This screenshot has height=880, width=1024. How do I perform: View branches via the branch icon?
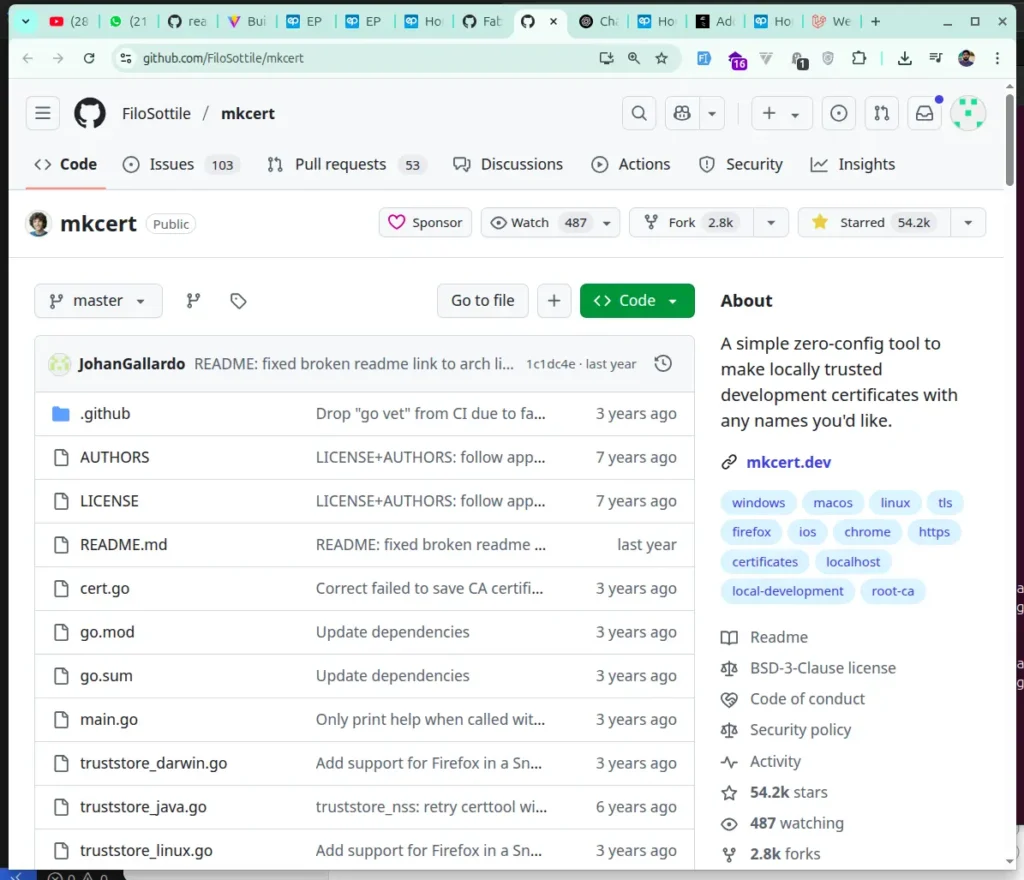pos(193,301)
